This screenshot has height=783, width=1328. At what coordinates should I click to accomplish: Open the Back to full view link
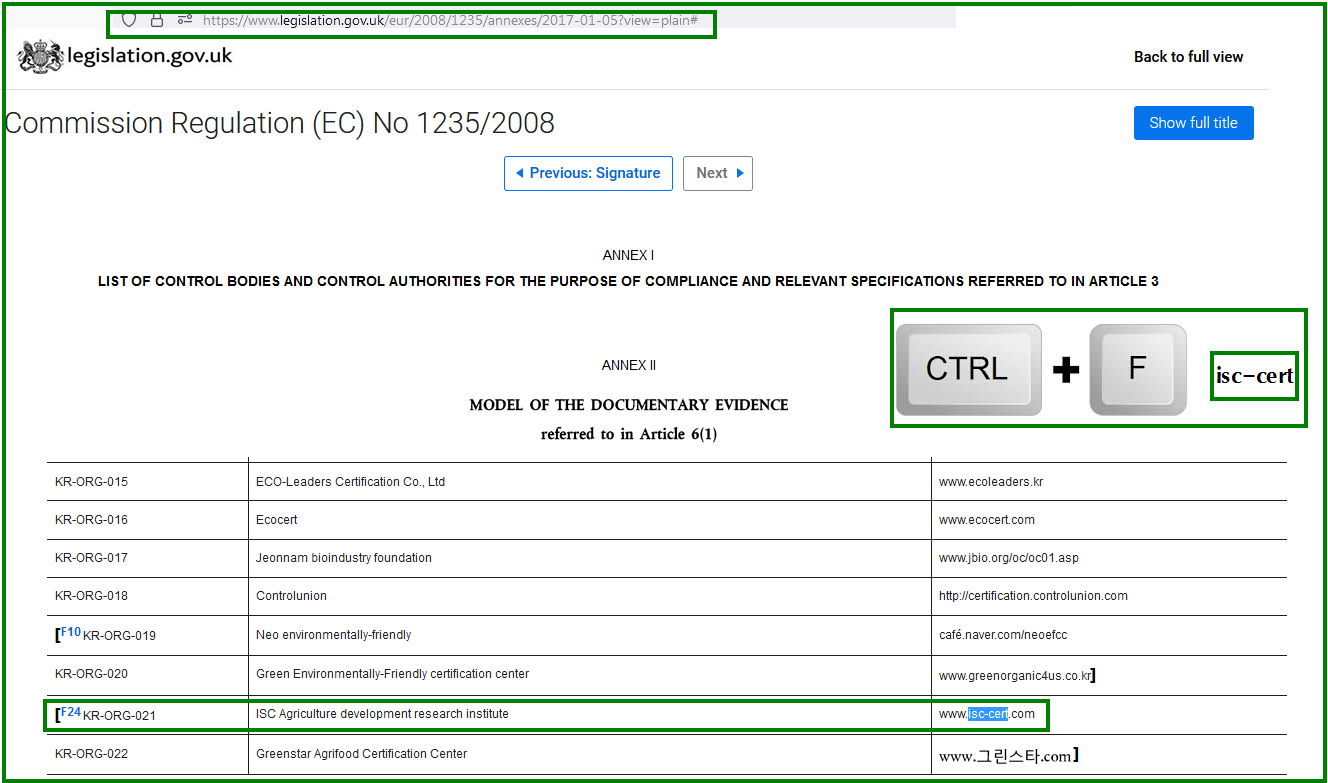[x=1188, y=57]
